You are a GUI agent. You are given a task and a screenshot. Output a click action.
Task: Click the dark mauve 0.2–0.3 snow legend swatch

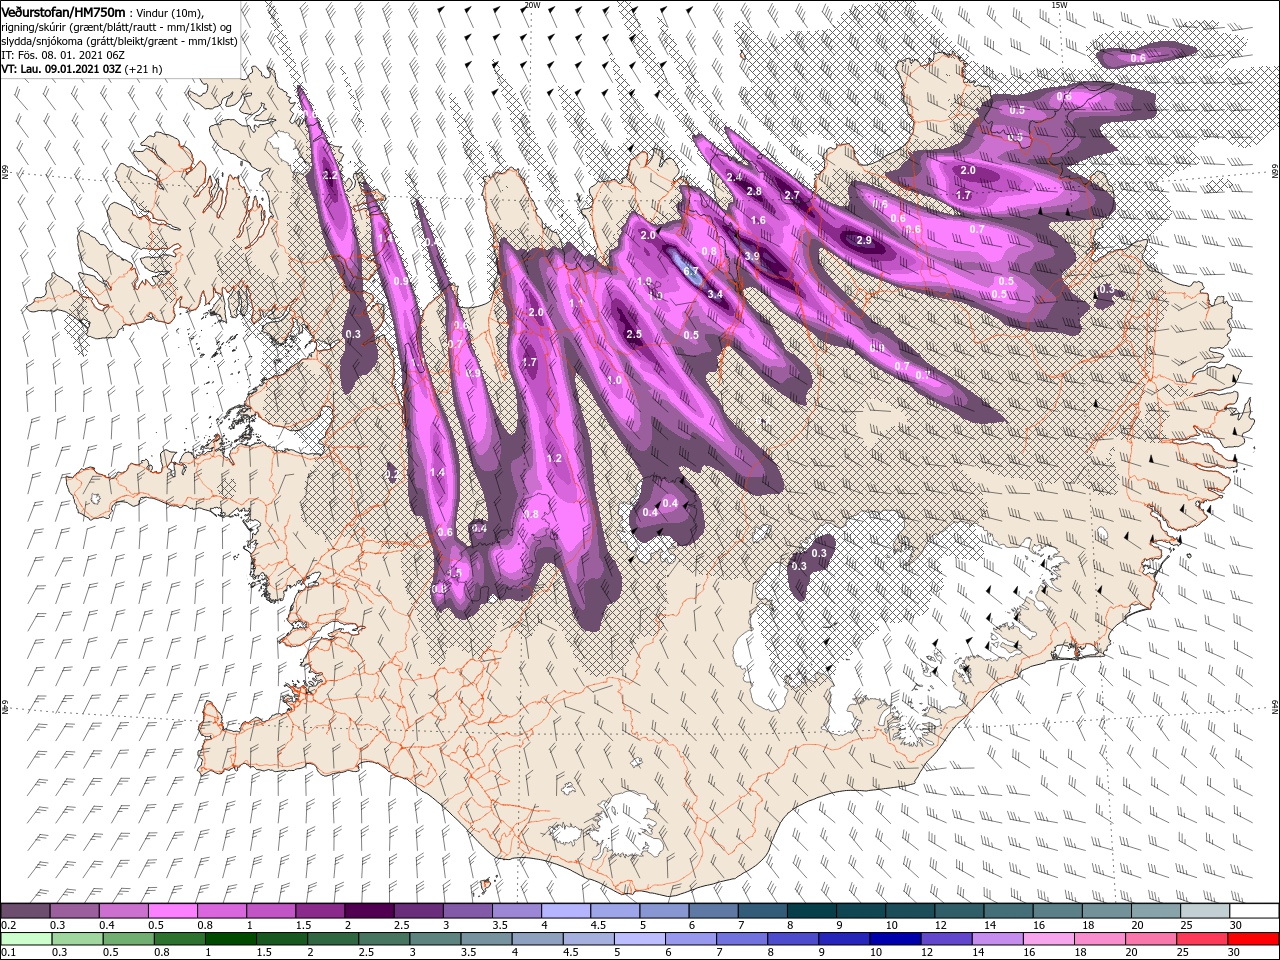tap(25, 911)
